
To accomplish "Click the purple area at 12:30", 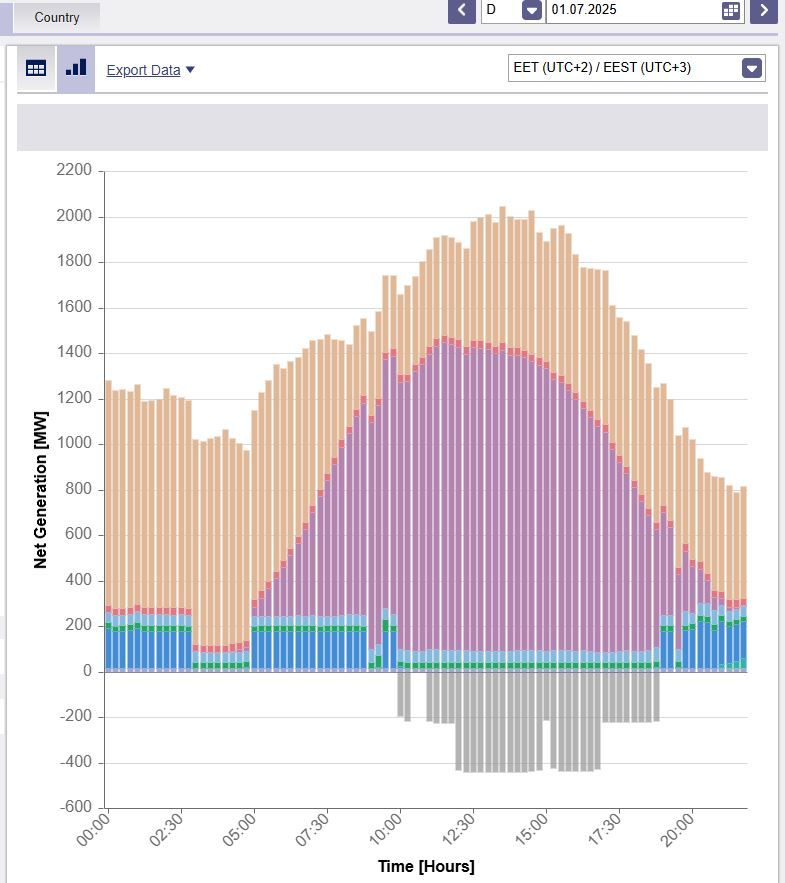I will point(473,500).
